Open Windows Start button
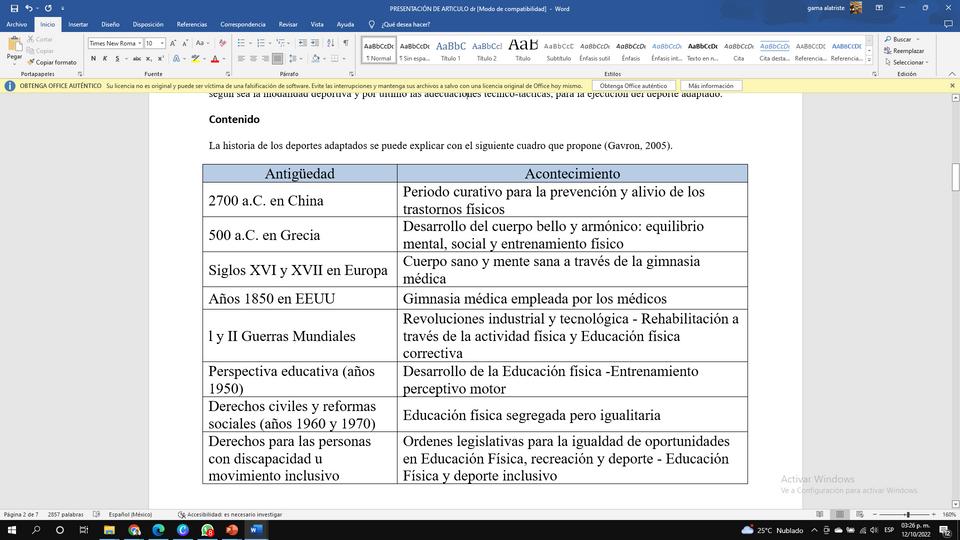This screenshot has height=540, width=960. point(11,530)
